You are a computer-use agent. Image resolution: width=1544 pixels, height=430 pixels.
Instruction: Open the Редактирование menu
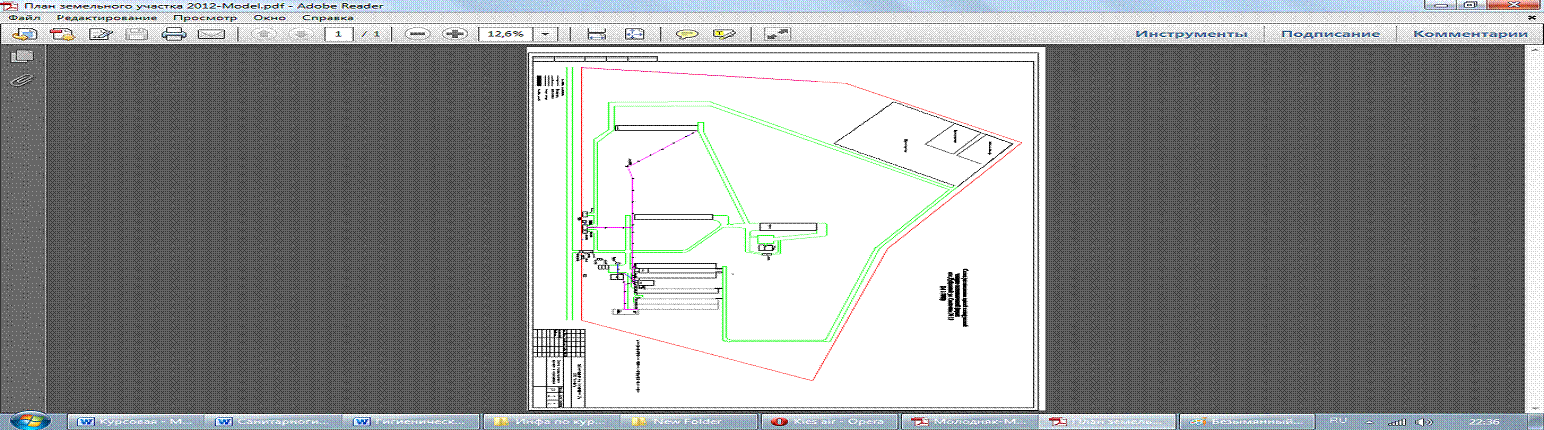(107, 18)
